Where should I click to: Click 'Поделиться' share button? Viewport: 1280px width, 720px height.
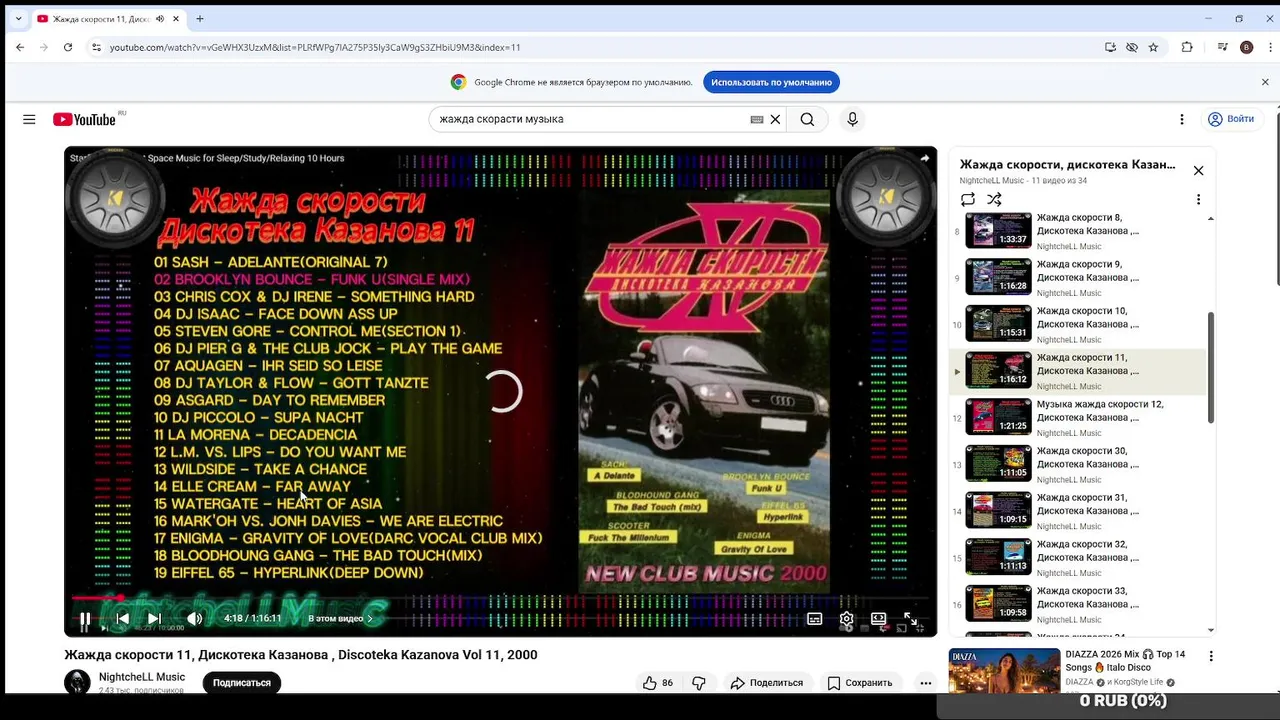(767, 683)
